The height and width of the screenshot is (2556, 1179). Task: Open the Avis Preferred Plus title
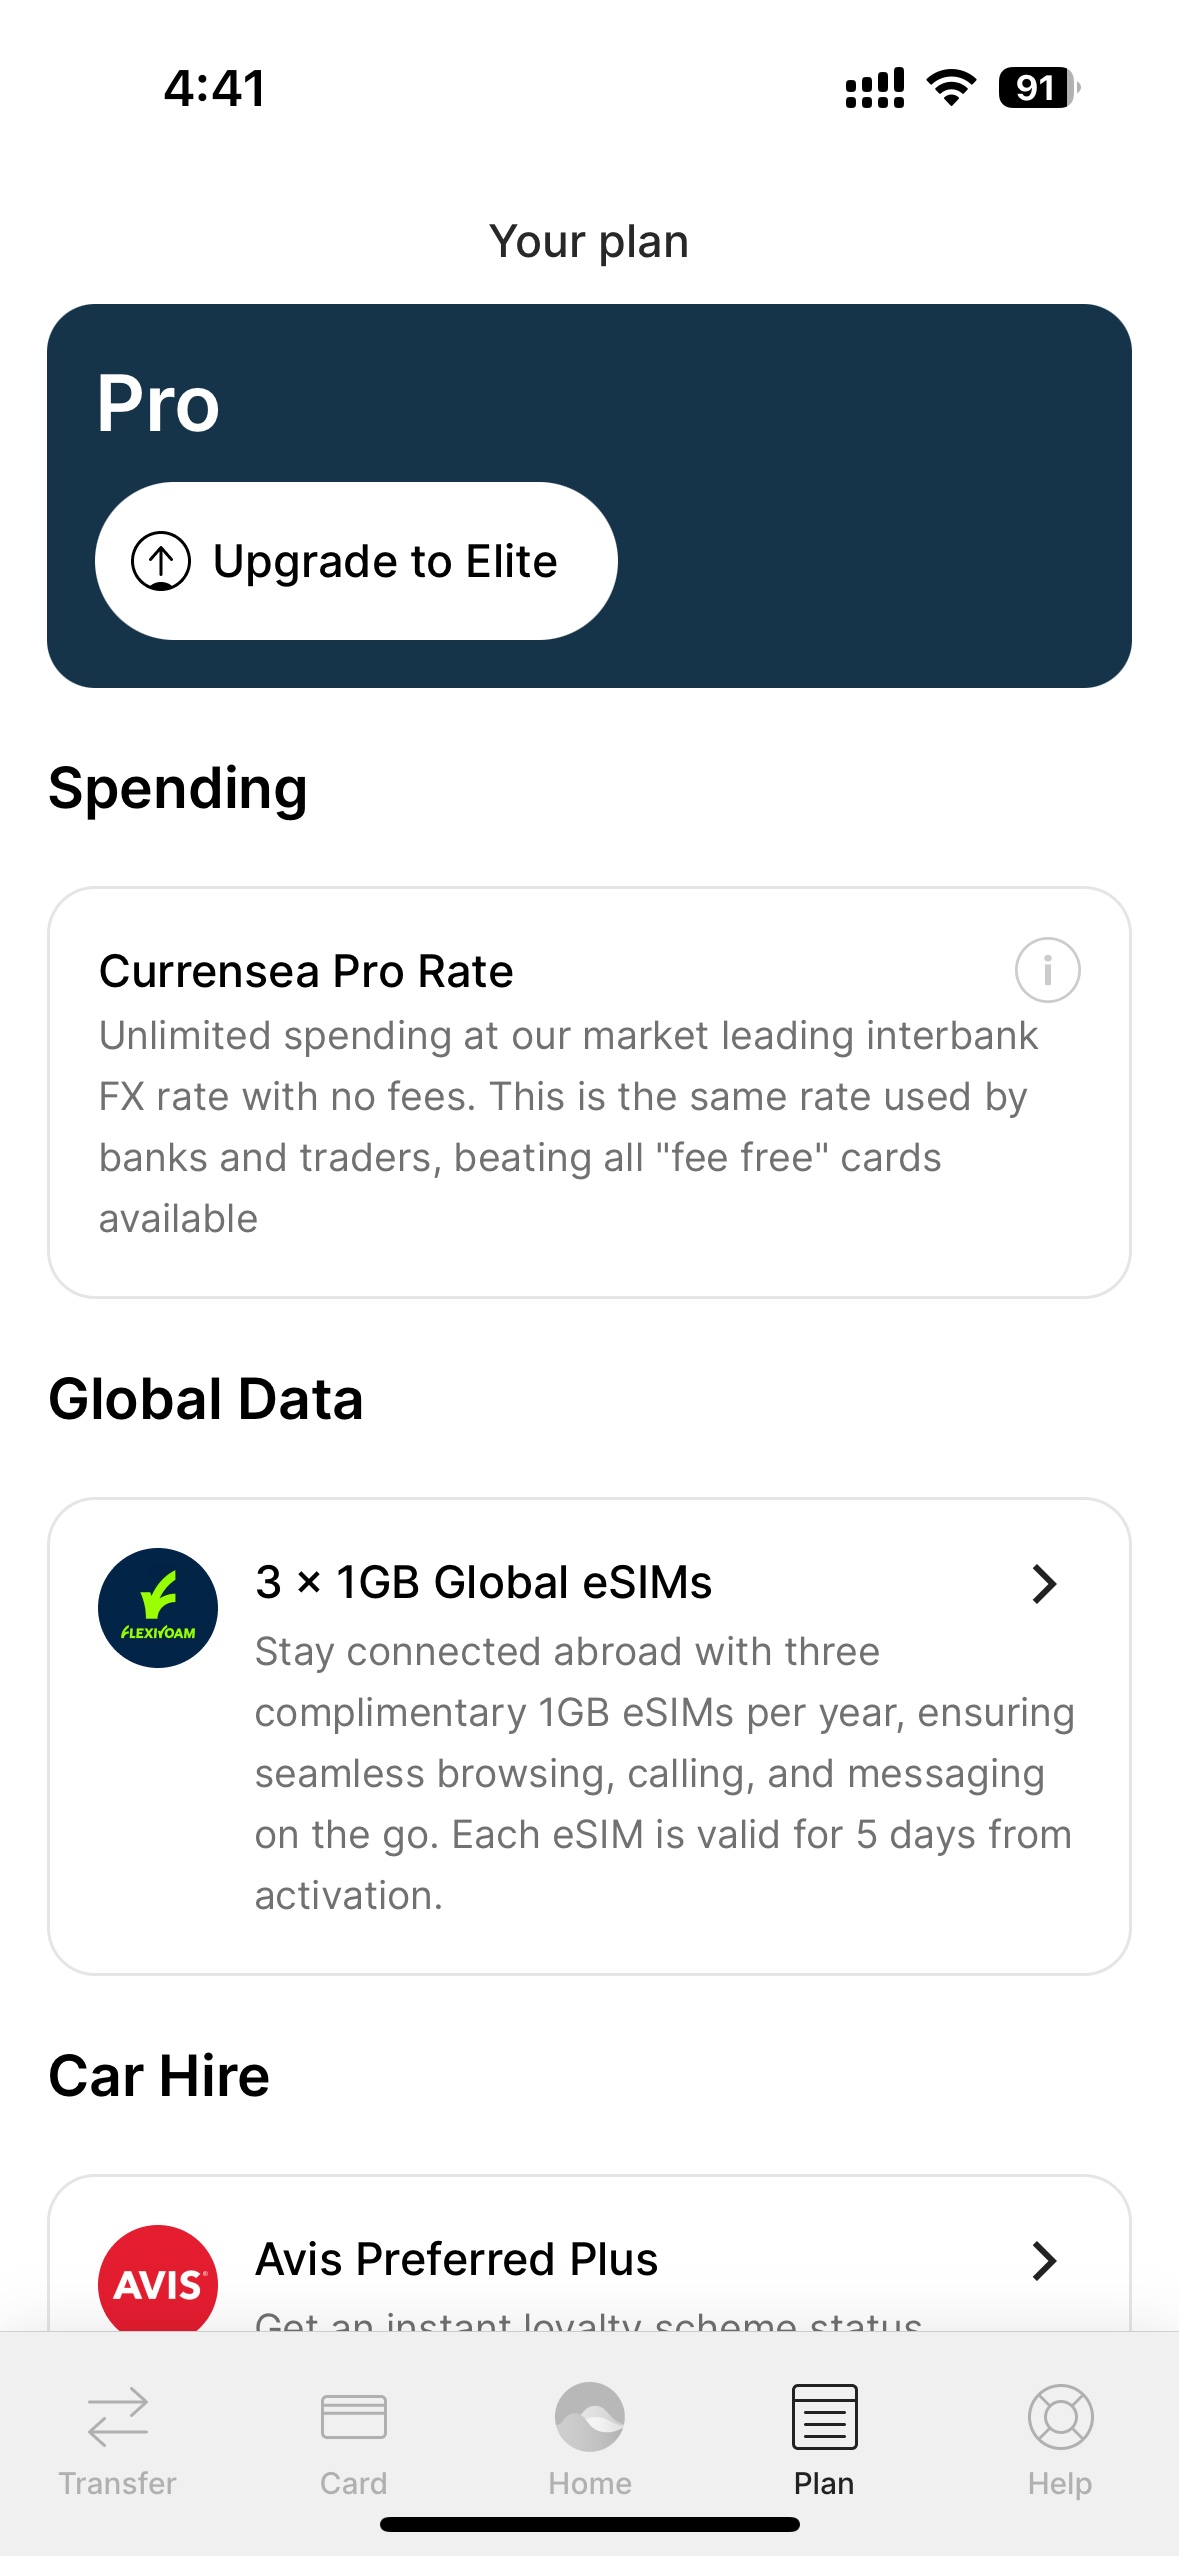457,2259
